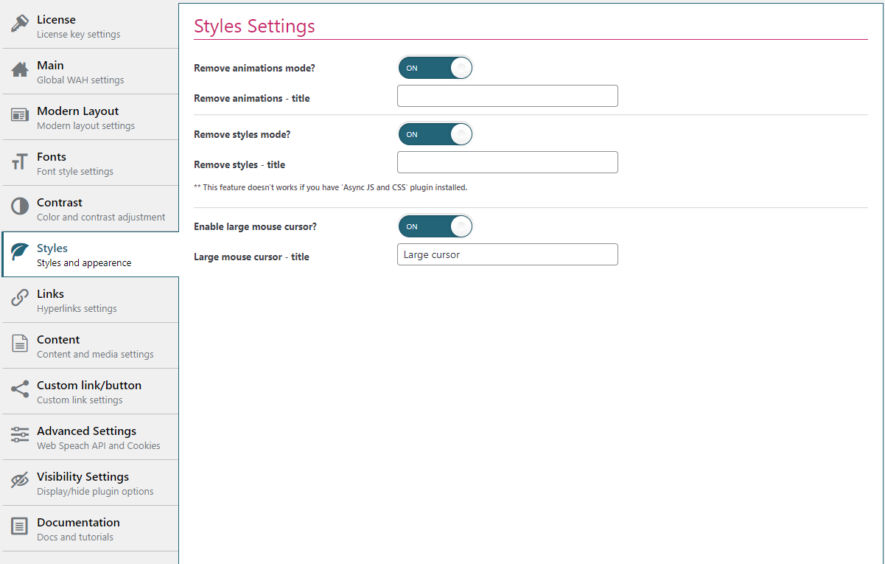Viewport: 885px width, 564px height.
Task: Click 'Content and media settings' subtitle
Action: tap(95, 355)
